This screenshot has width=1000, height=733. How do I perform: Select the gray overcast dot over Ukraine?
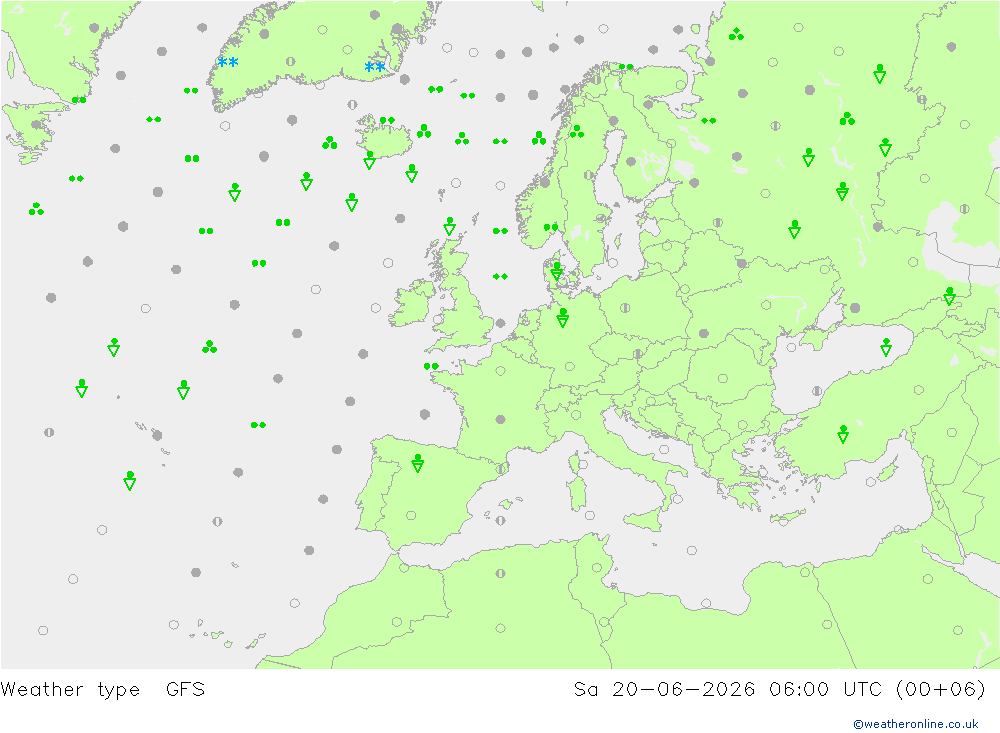[704, 334]
